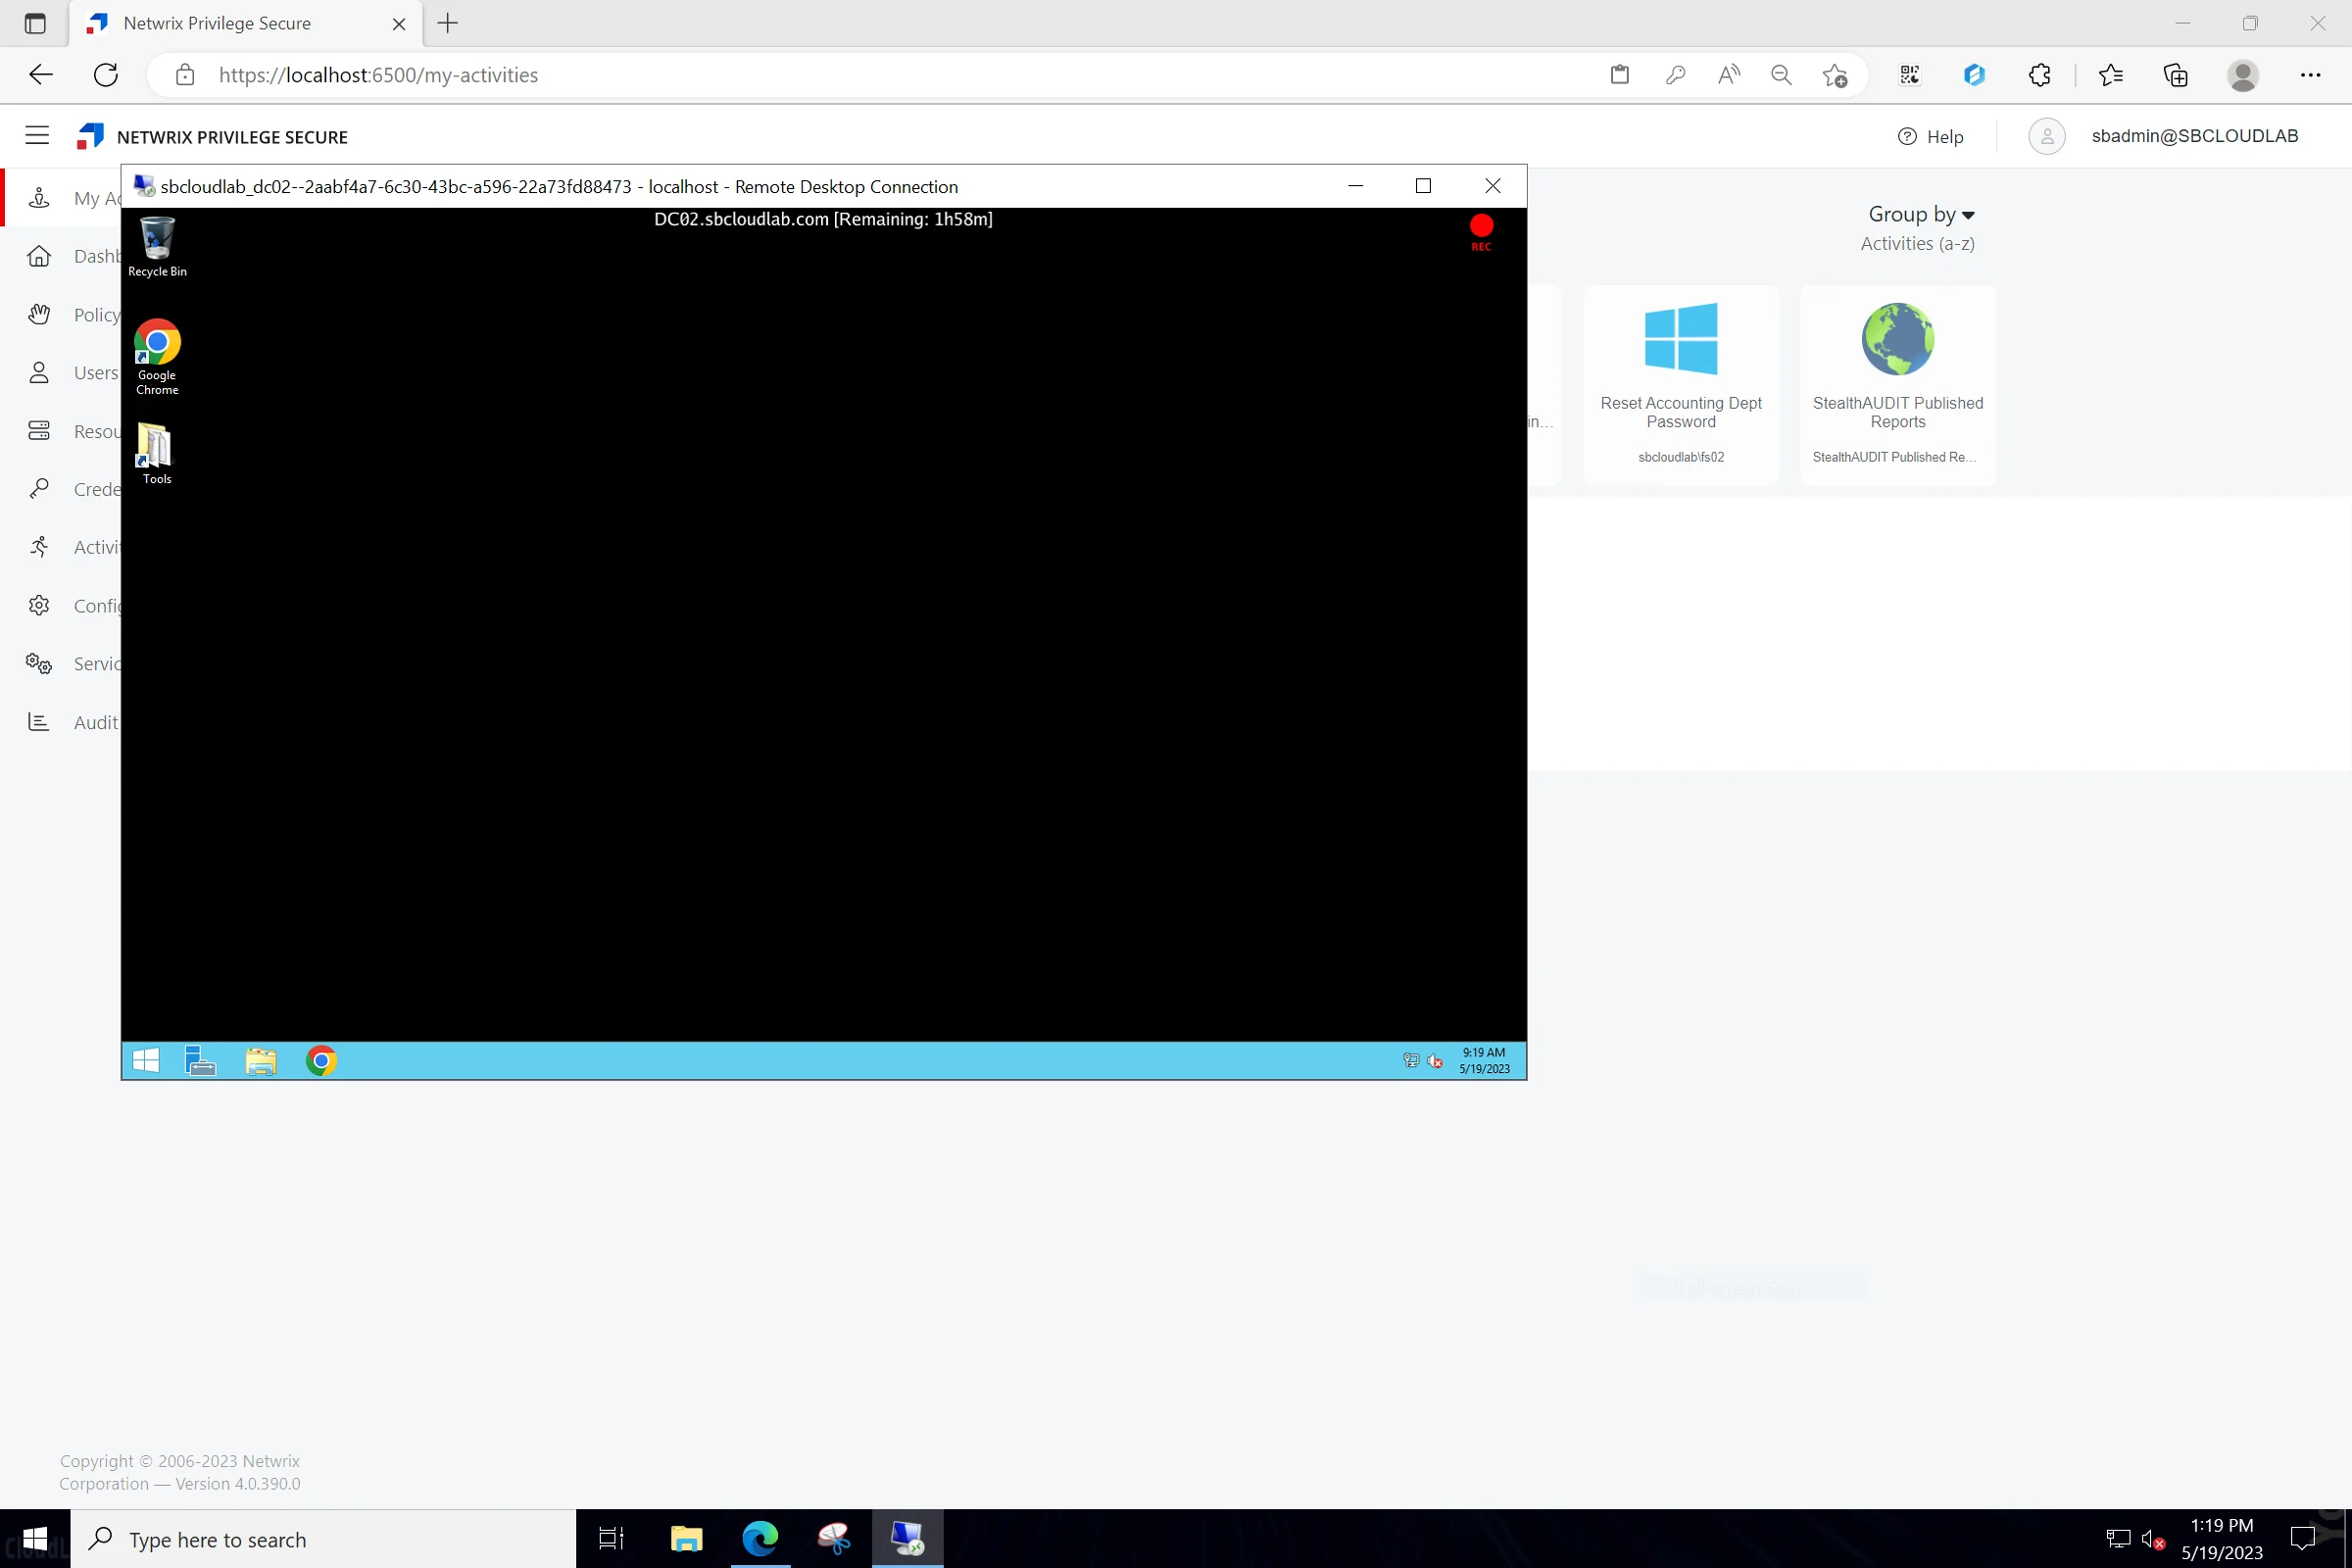Open Server Manager in remote taskbar
The height and width of the screenshot is (1568, 2352).
pos(201,1061)
